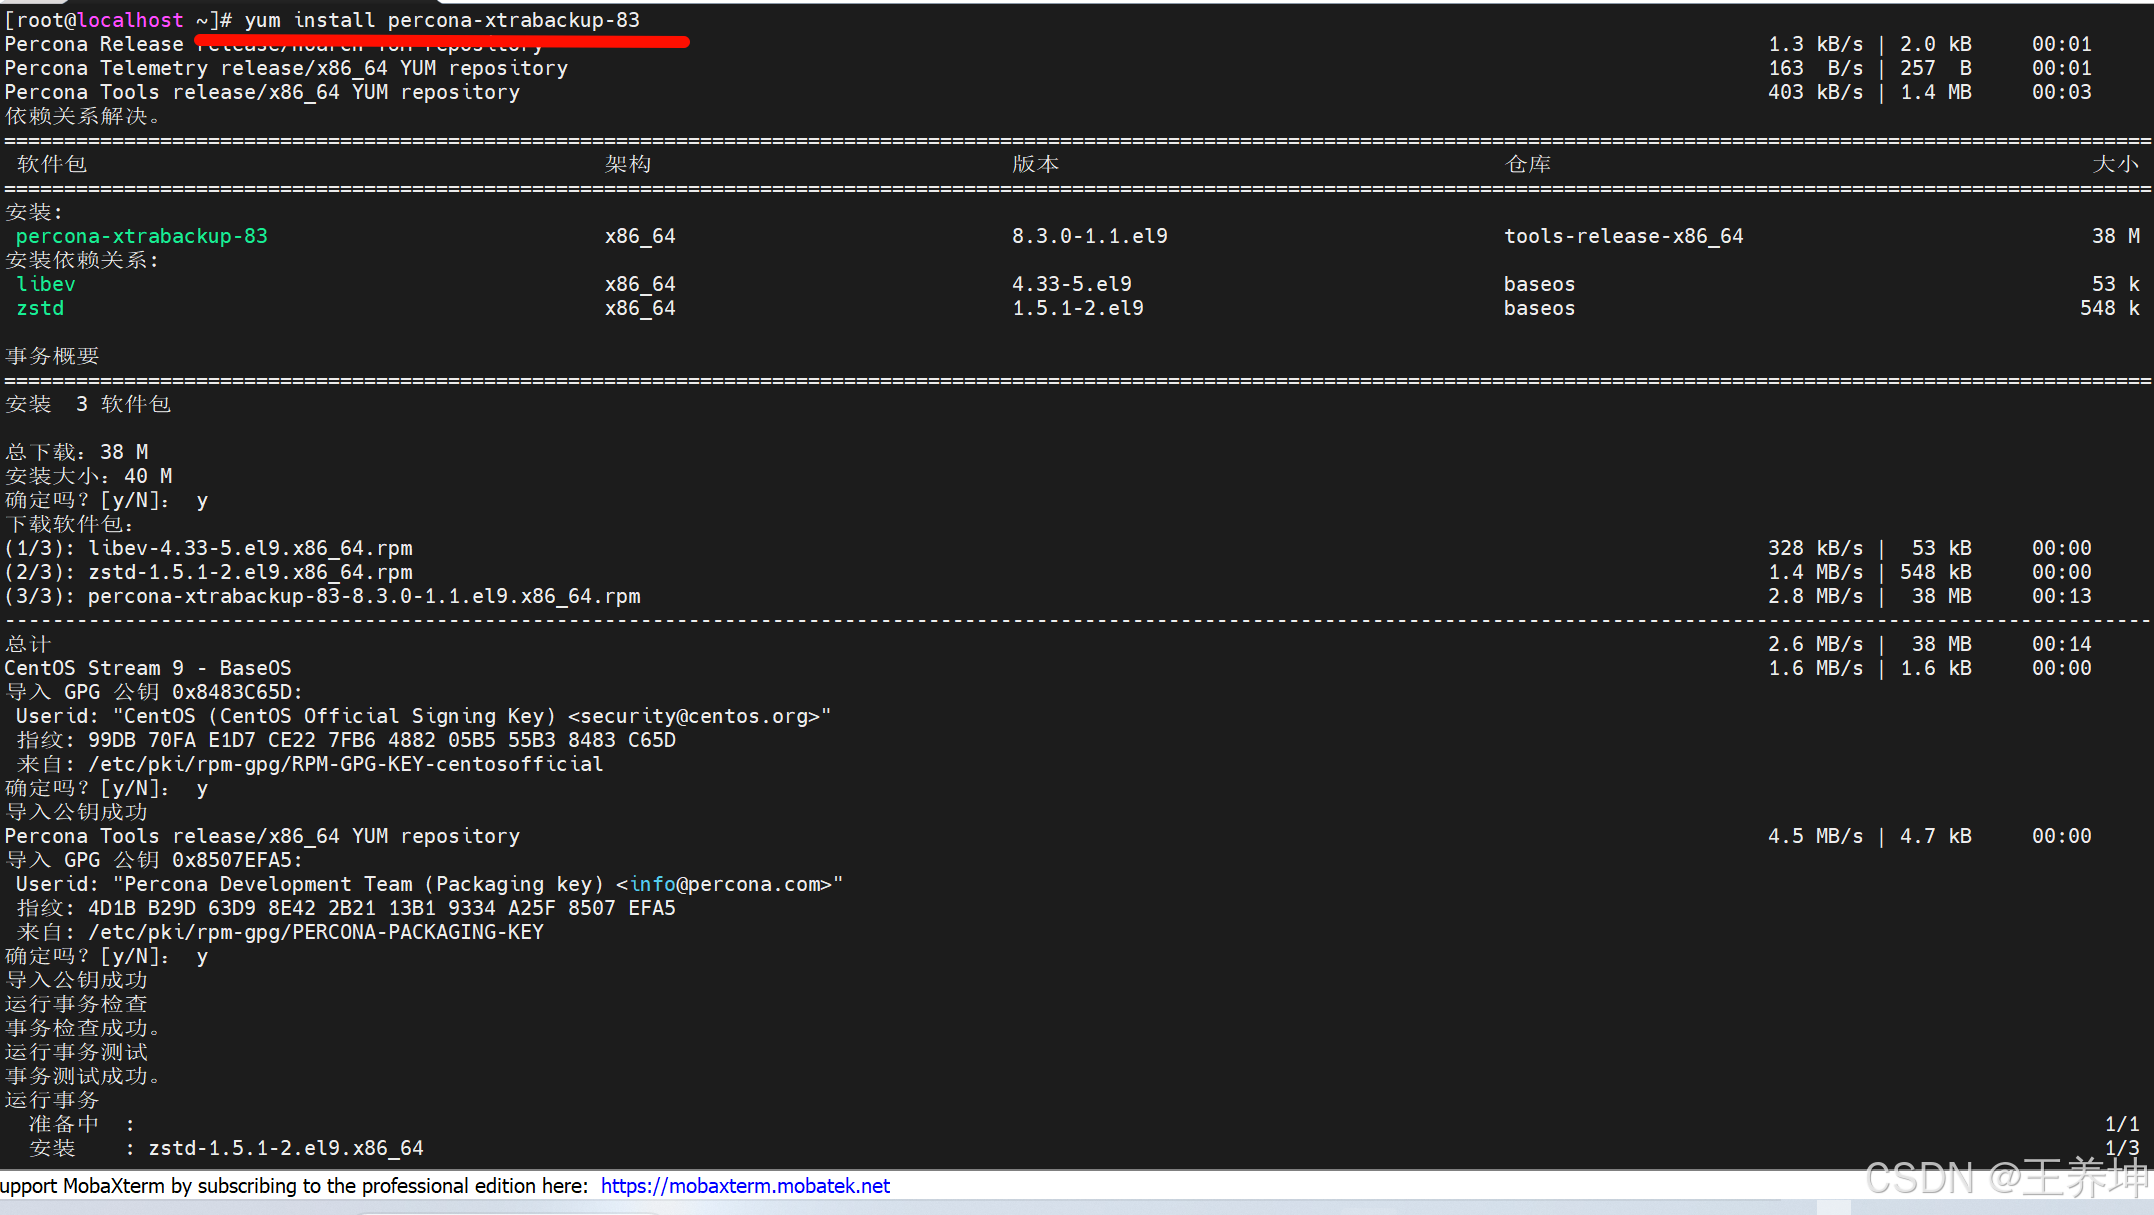Image resolution: width=2154 pixels, height=1215 pixels.
Task: Click the 版本 column header
Action: tap(1035, 164)
